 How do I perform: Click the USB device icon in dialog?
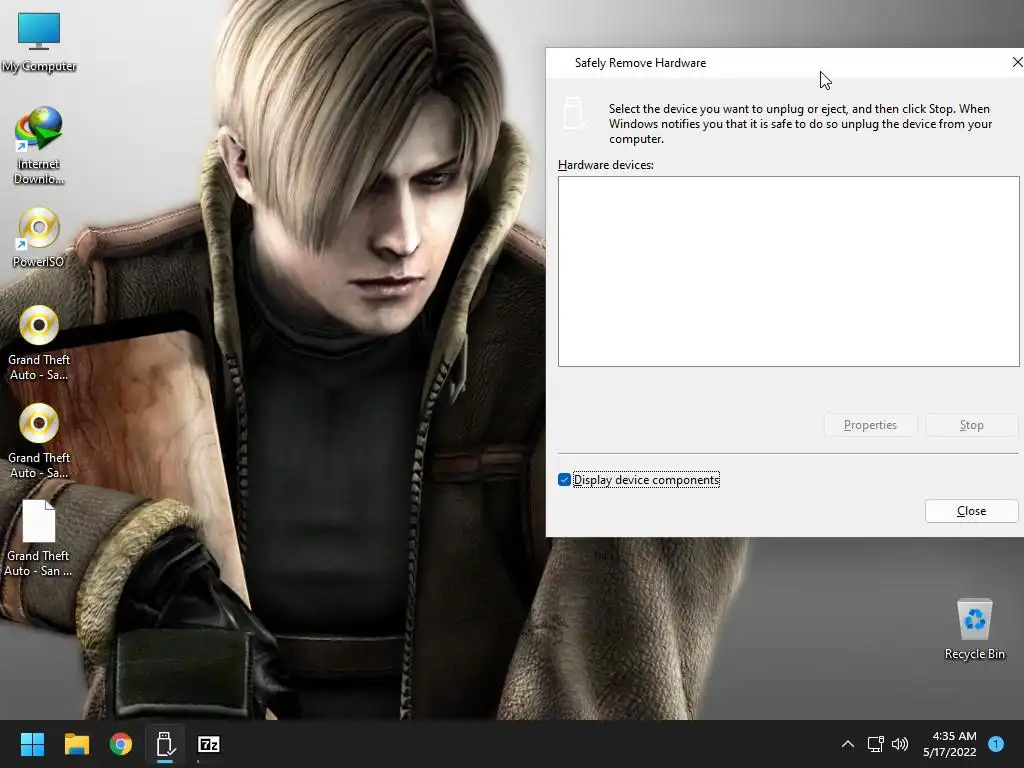[x=573, y=113]
